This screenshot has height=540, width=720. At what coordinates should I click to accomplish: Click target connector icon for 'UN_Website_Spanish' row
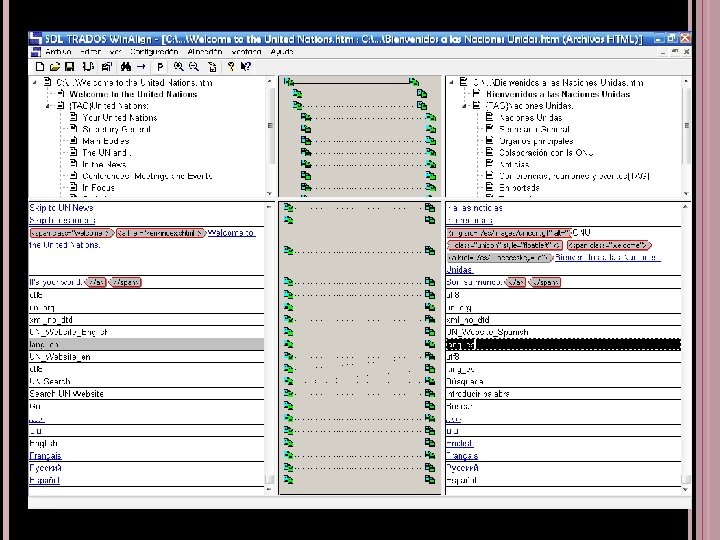point(430,332)
